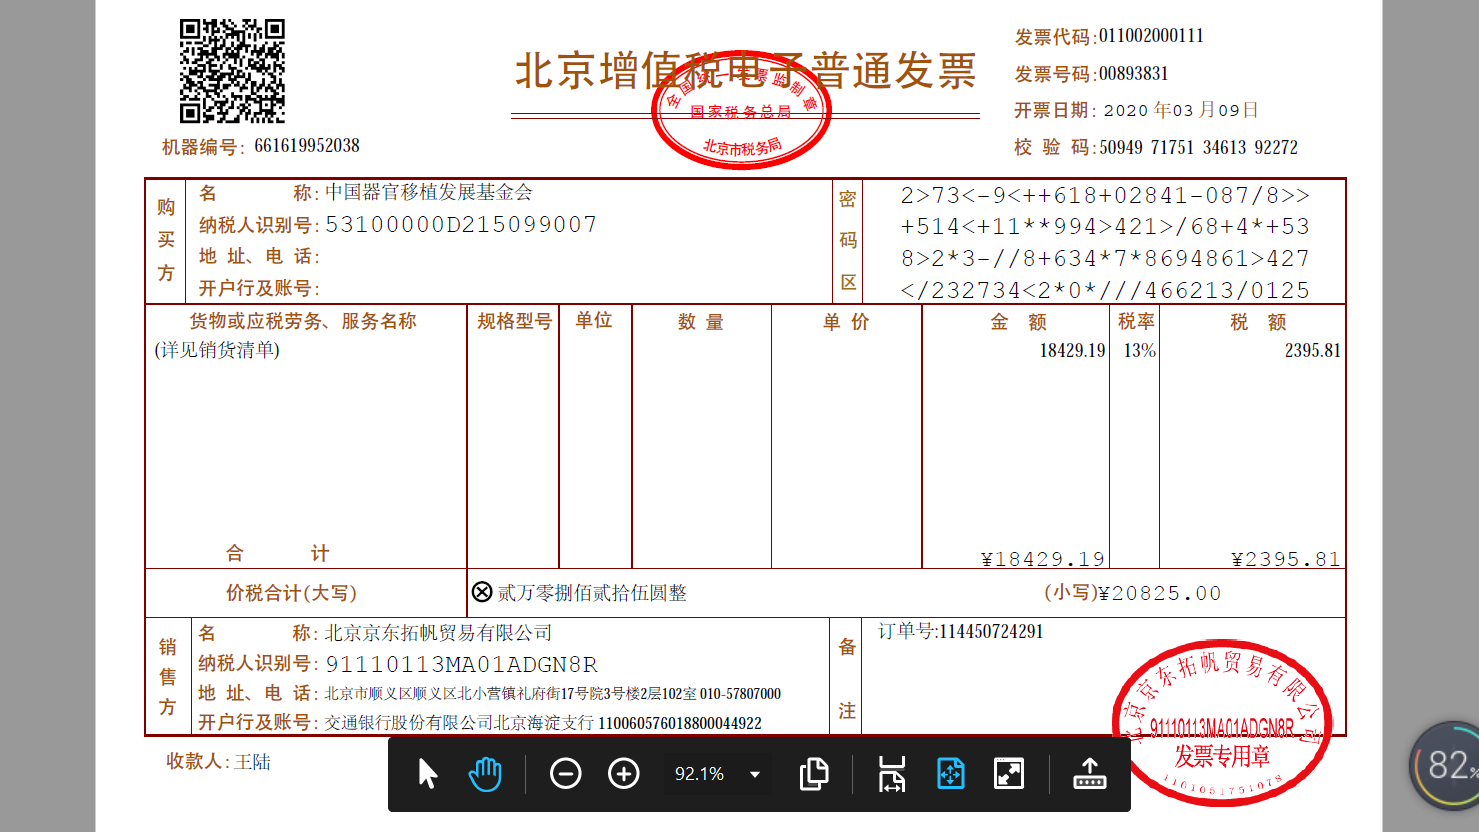Dock the floating toolbar
This screenshot has height=832, width=1479.
point(1089,774)
